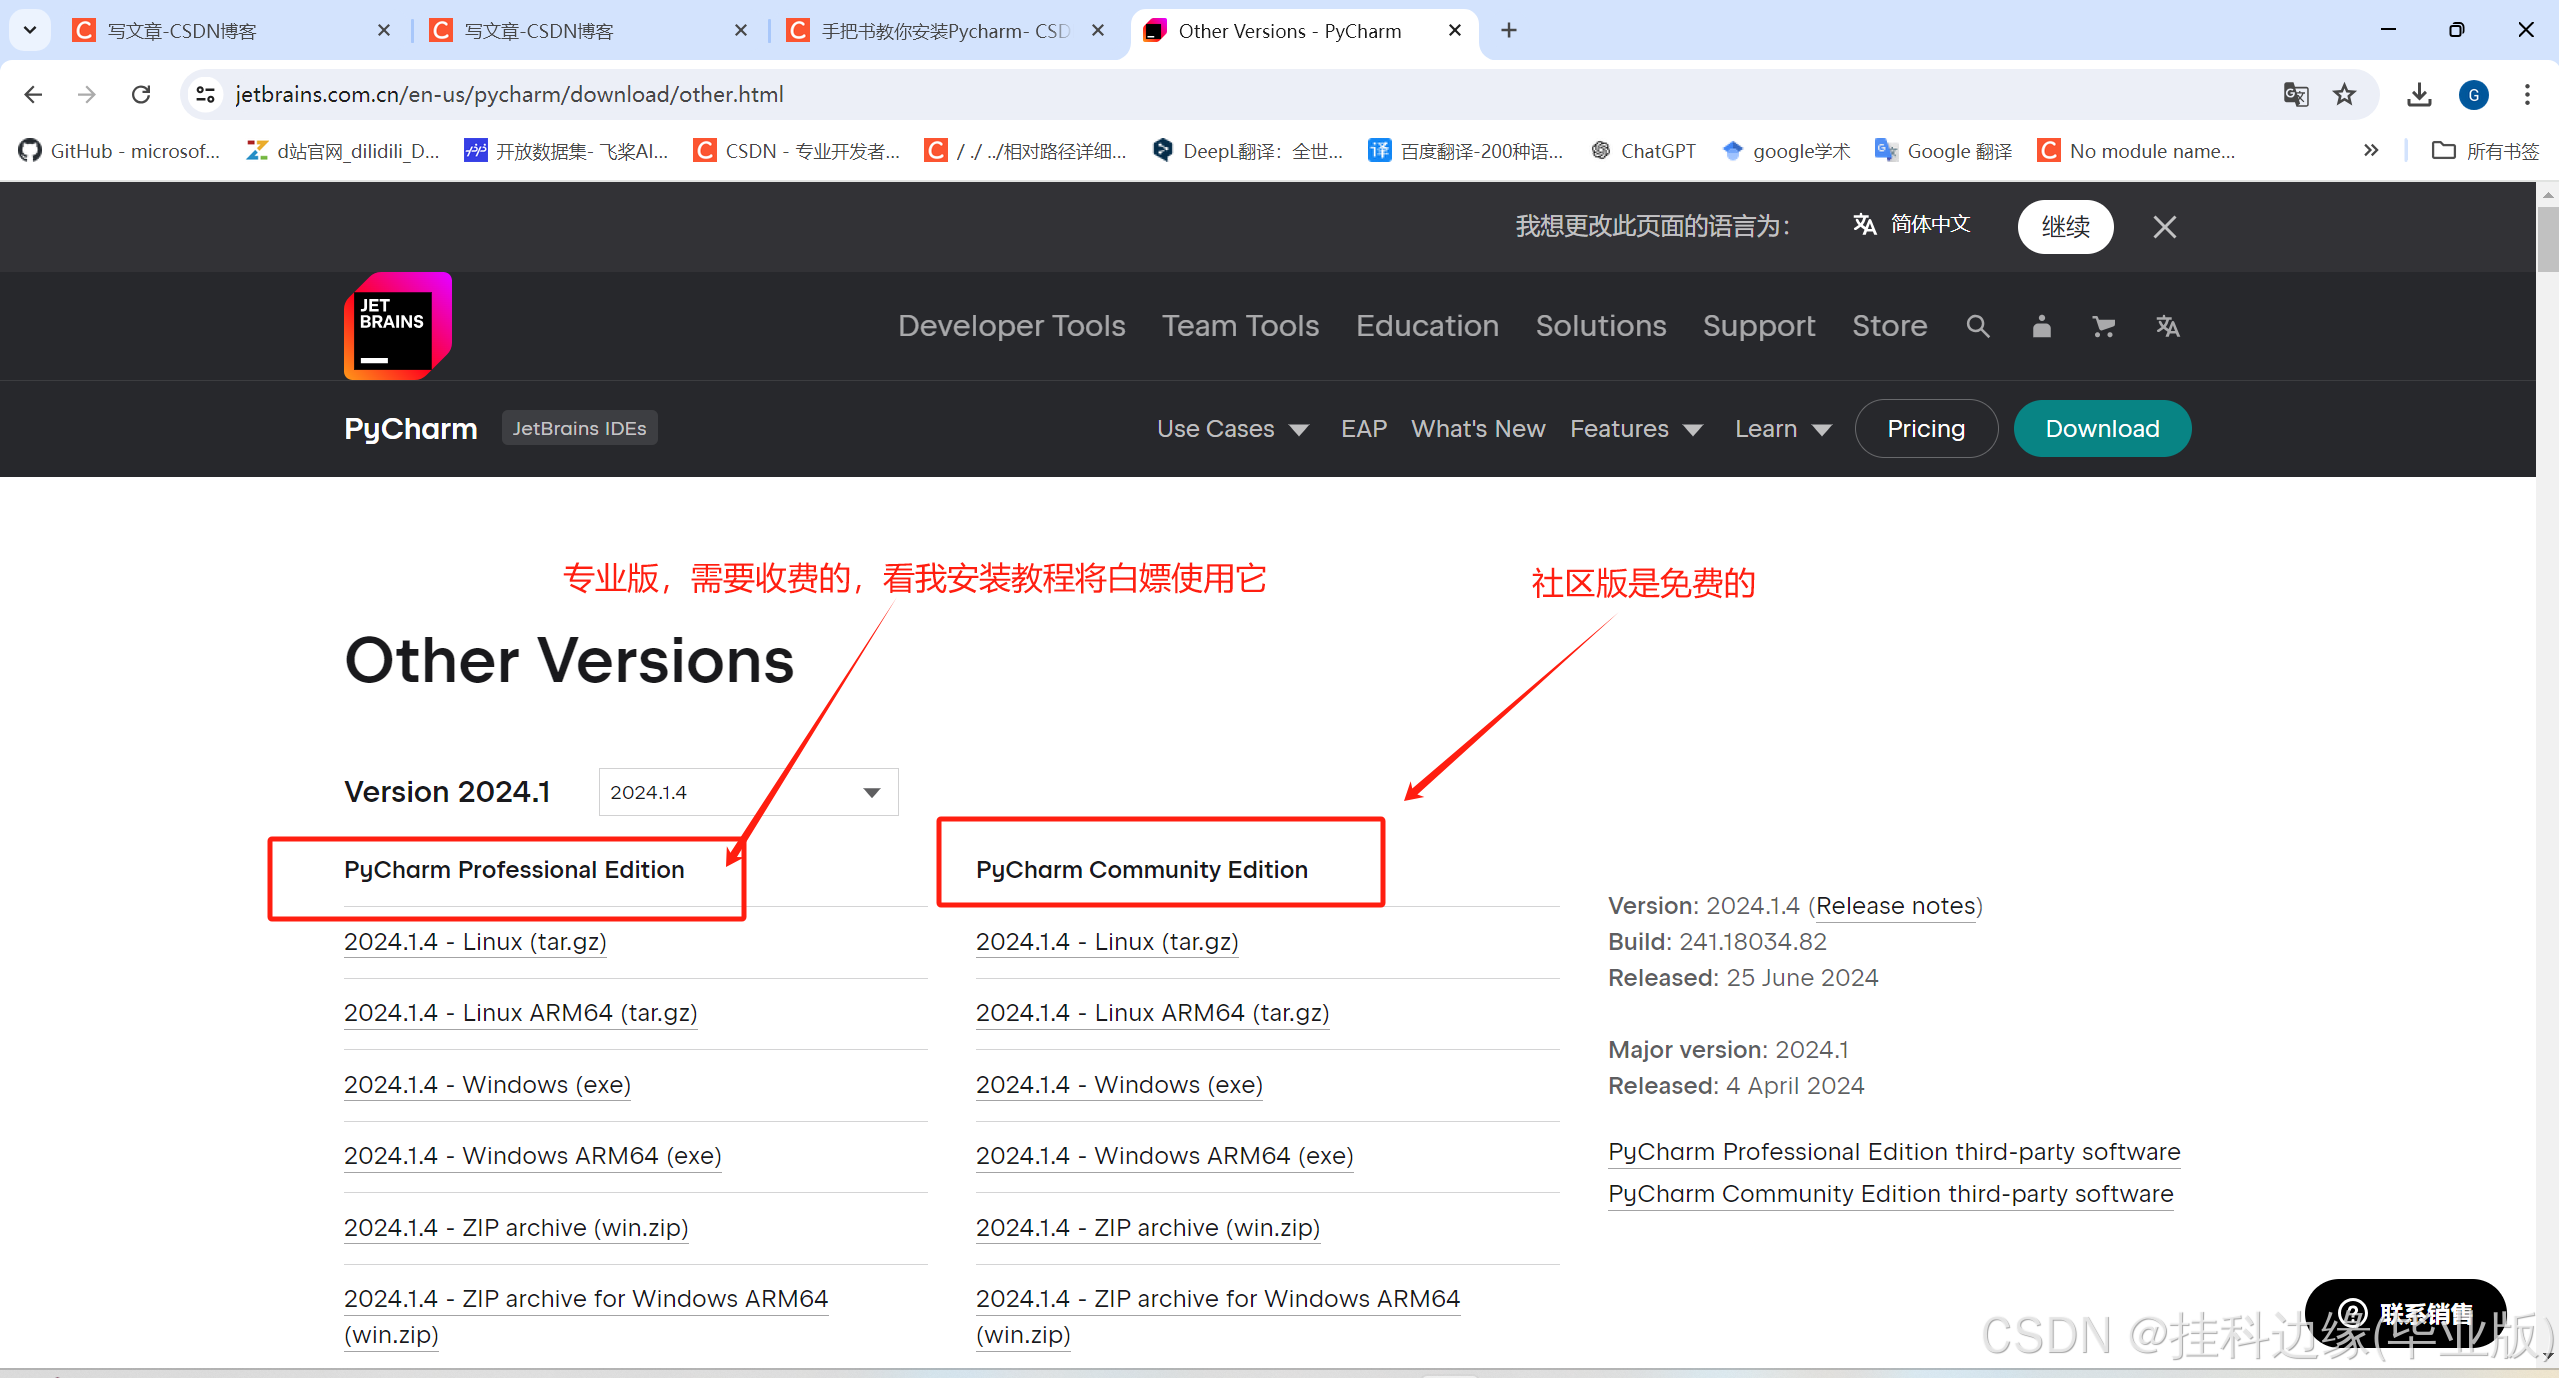
Task: Open d站官网_dilidili bookmark
Action: coord(343,151)
